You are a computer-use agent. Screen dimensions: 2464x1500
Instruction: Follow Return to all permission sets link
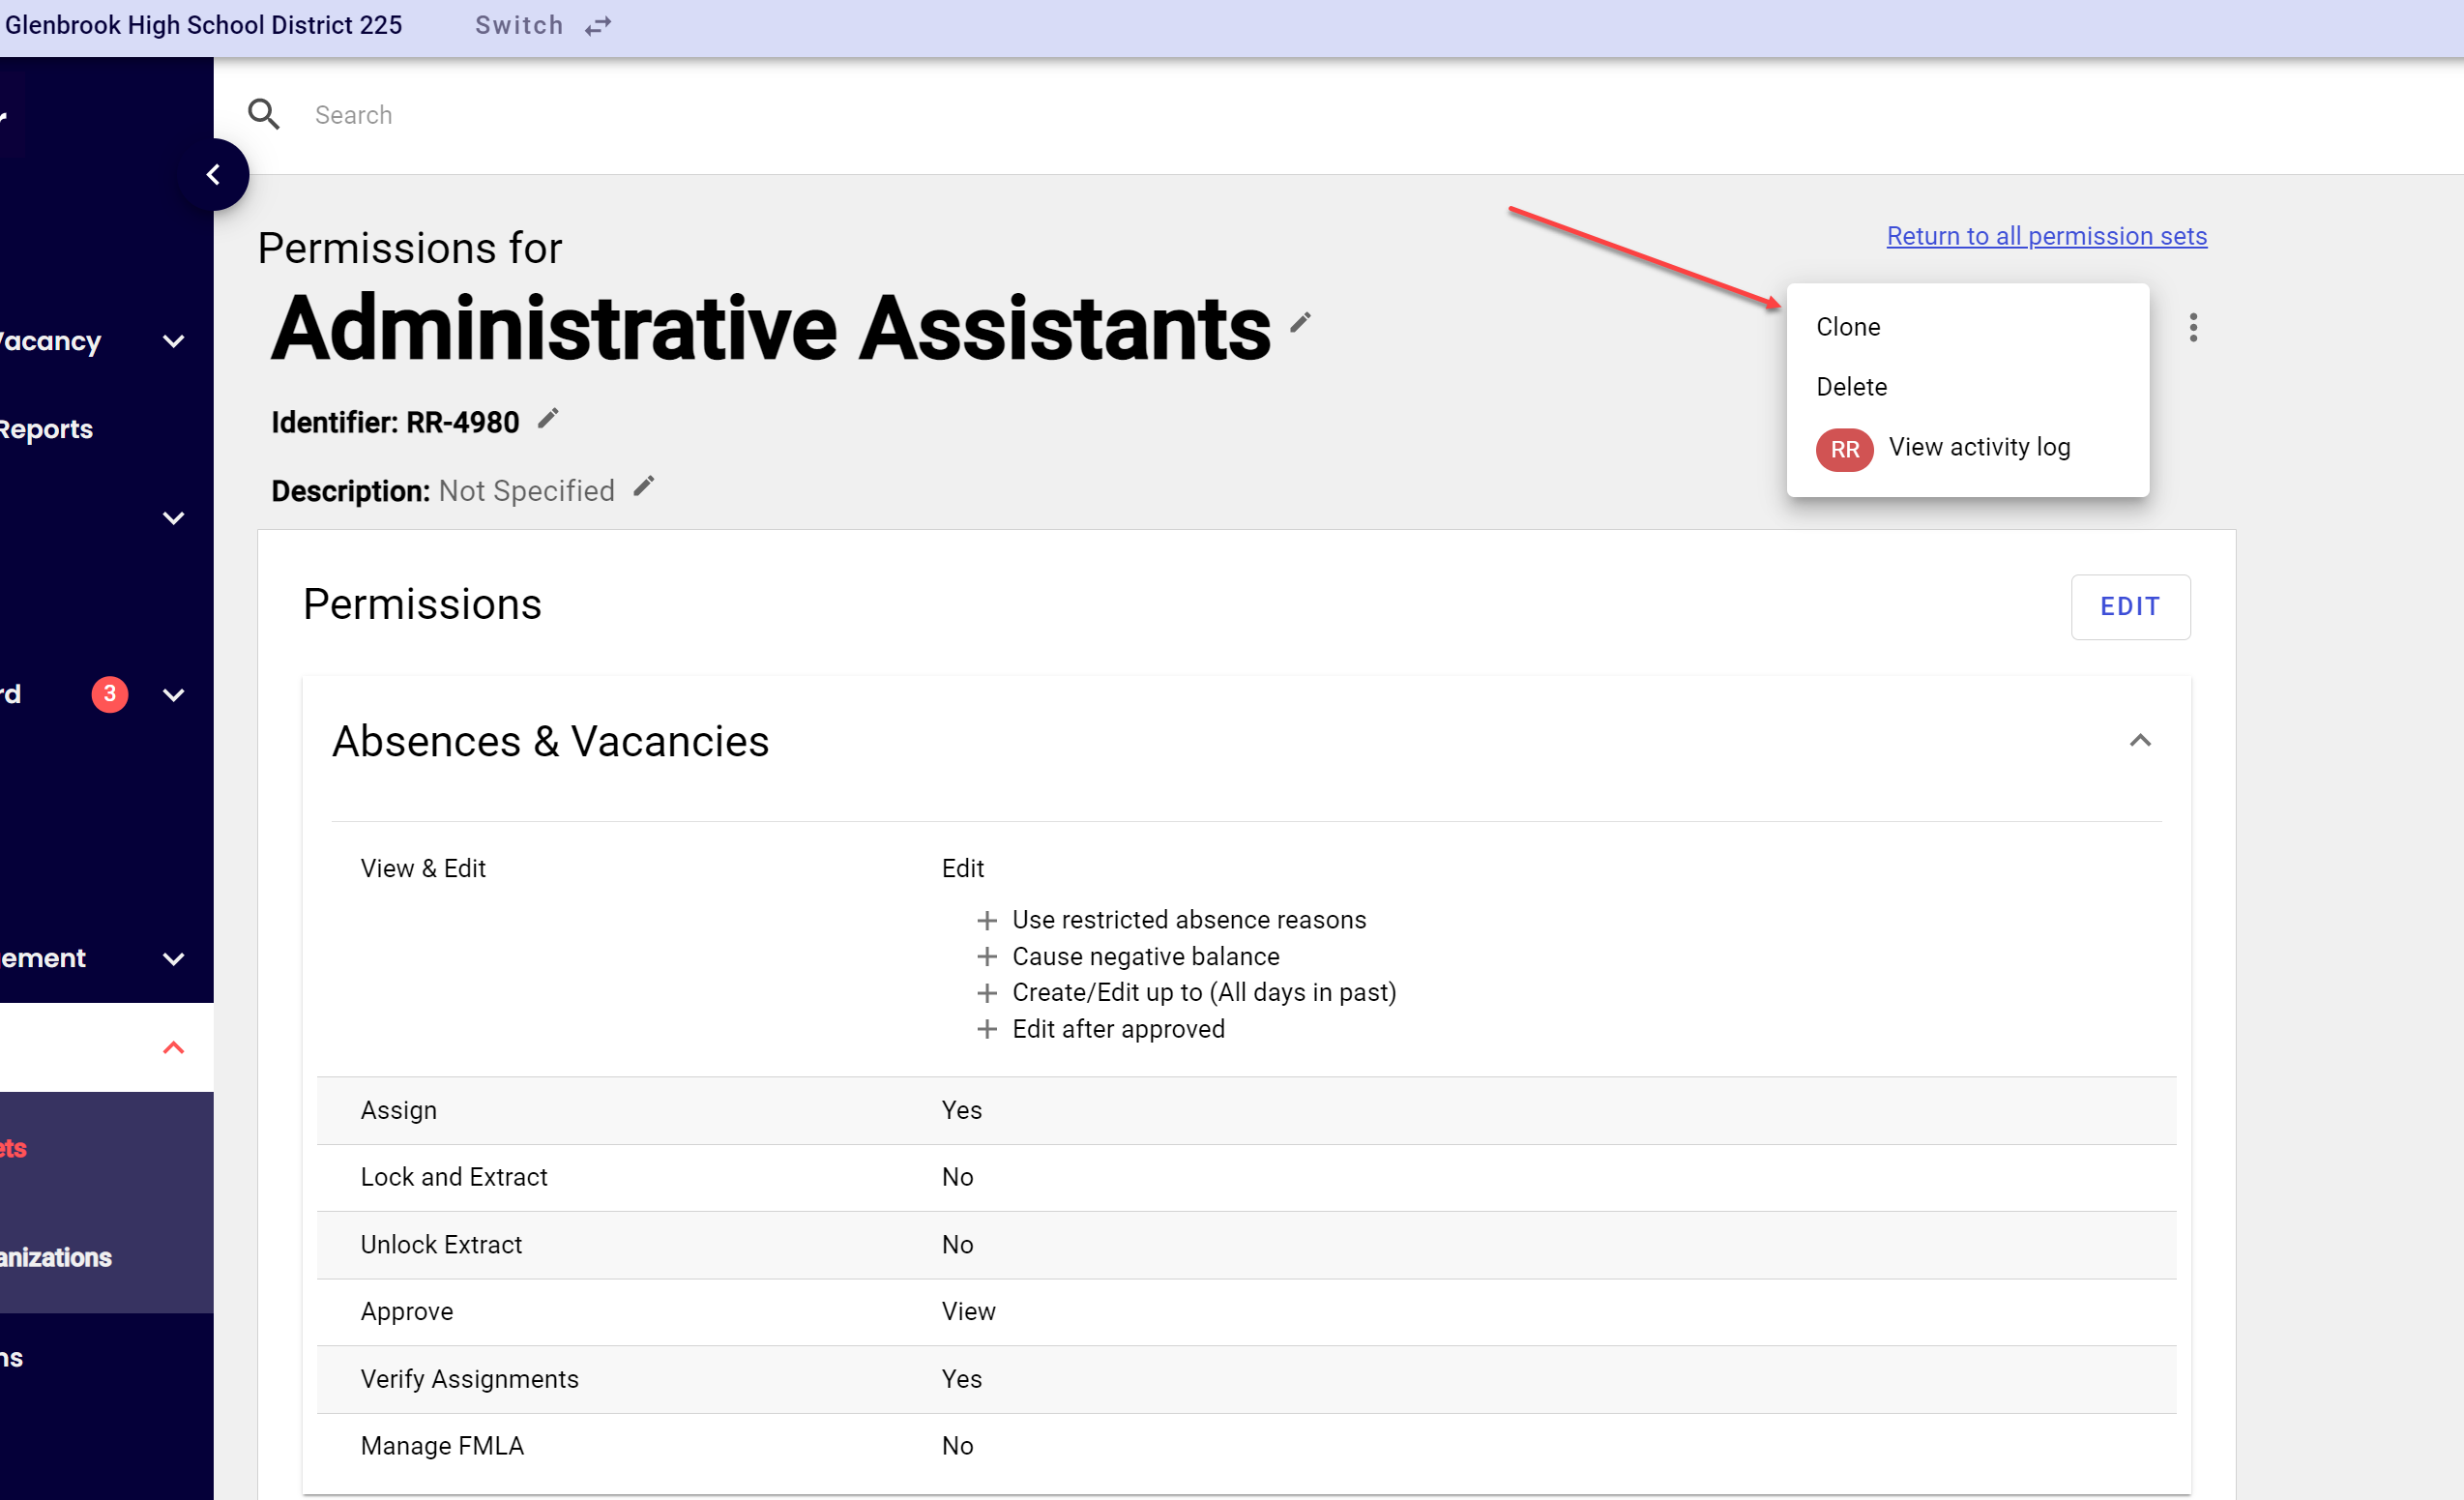[2046, 236]
